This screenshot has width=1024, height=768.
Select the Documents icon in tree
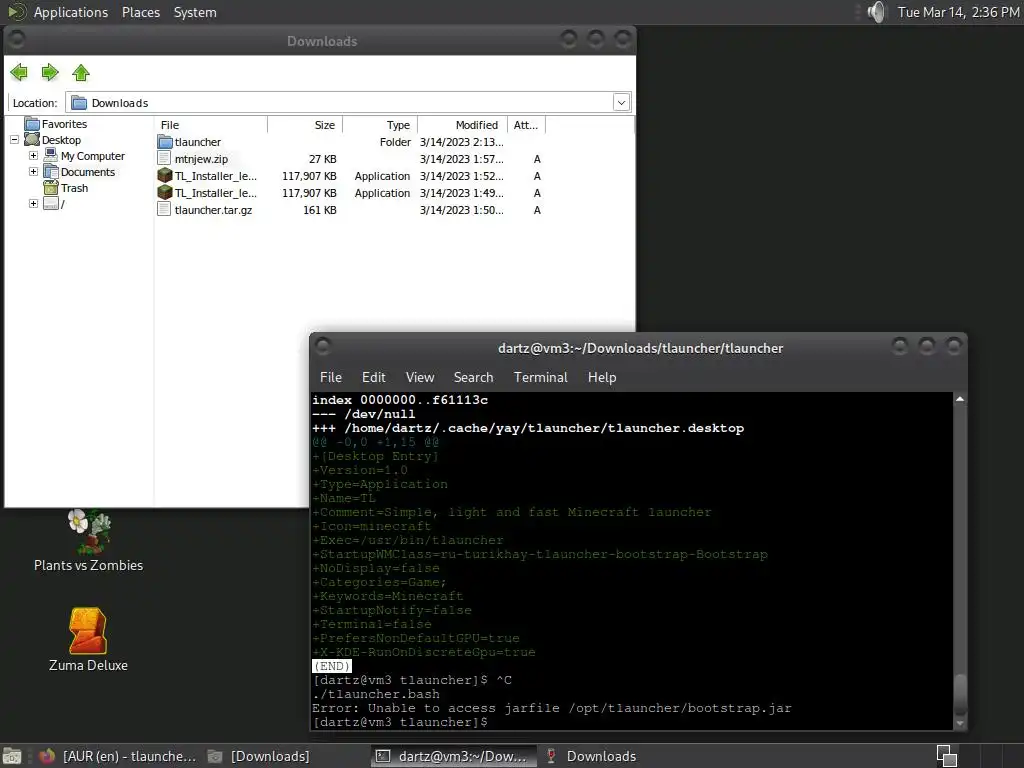click(51, 172)
